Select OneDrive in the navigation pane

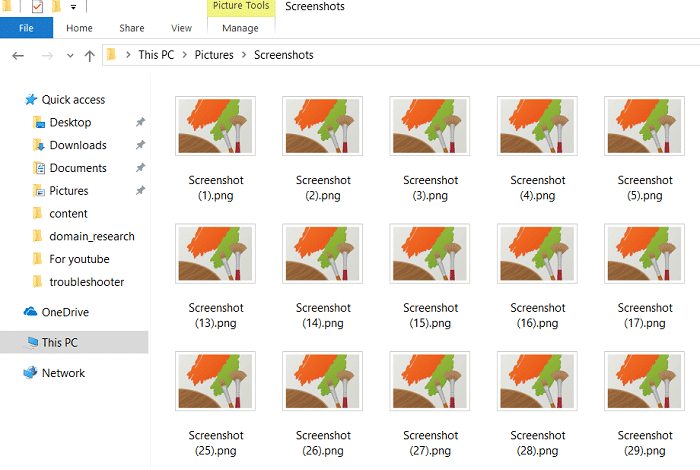tap(65, 312)
